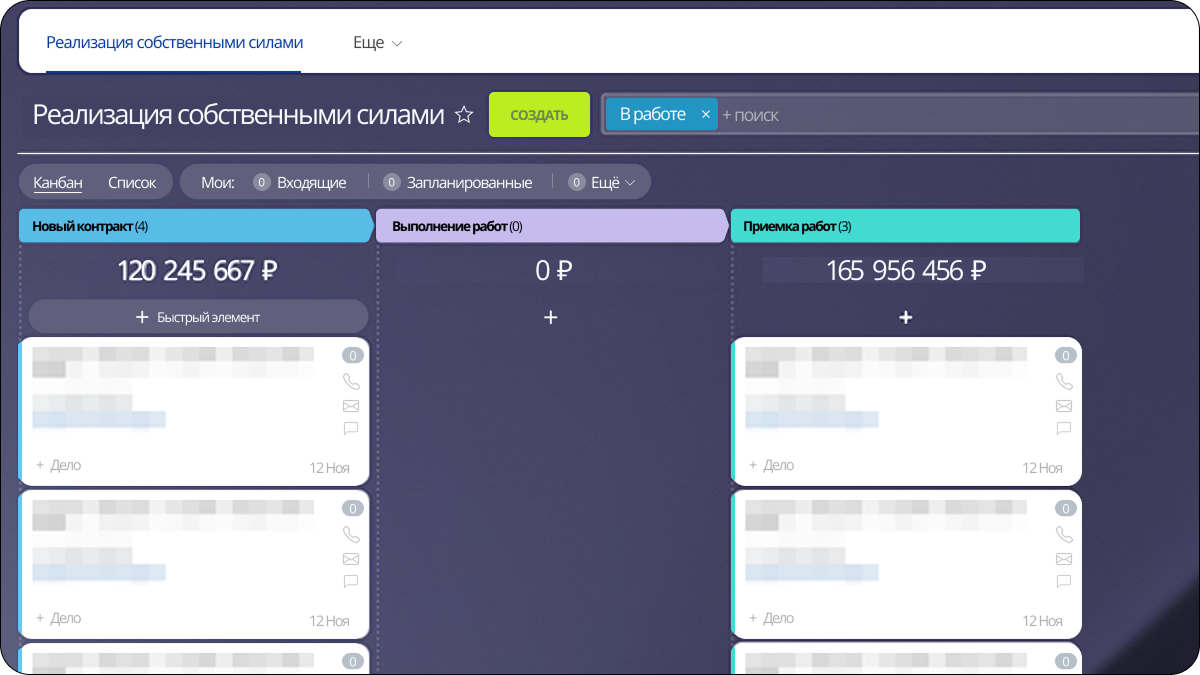Click the star icon next to Реализация собственными силами
1200x675 pixels.
[464, 115]
